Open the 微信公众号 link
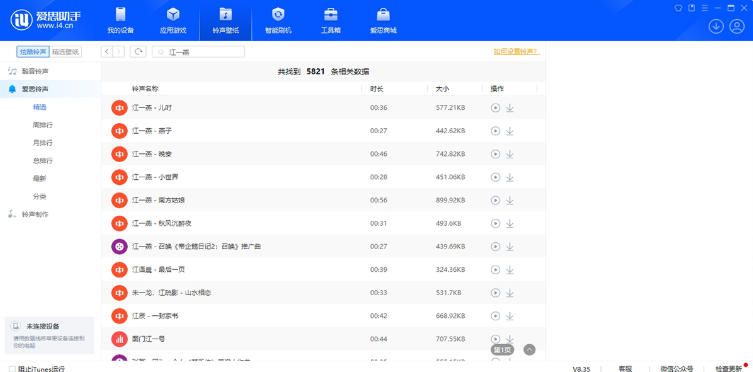The height and width of the screenshot is (372, 753). click(x=676, y=369)
